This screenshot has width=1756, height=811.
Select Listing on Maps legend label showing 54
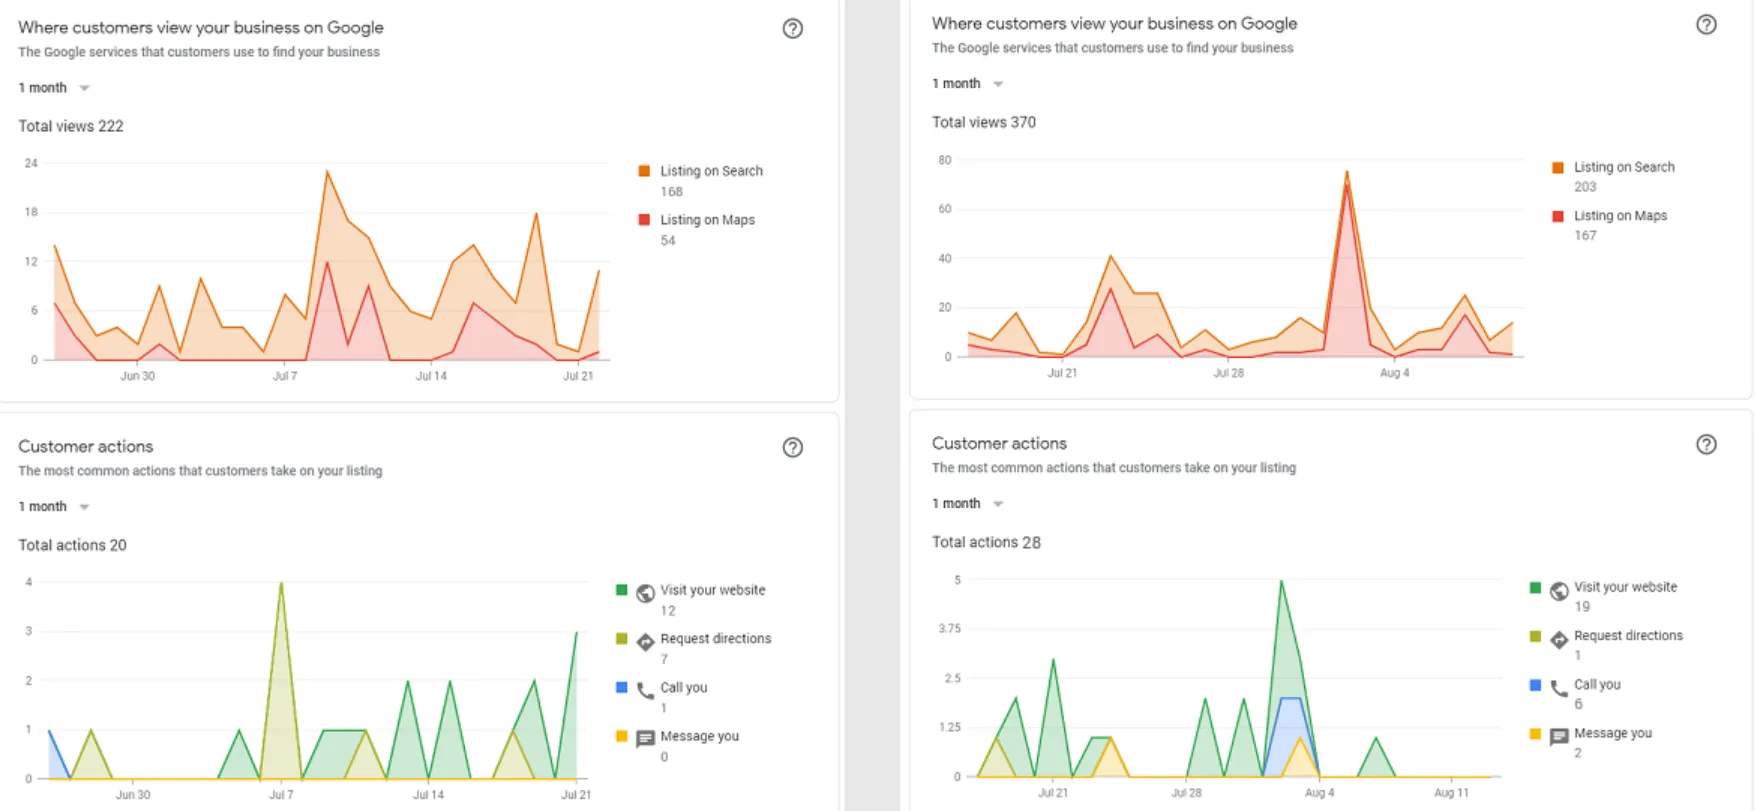[x=707, y=220]
